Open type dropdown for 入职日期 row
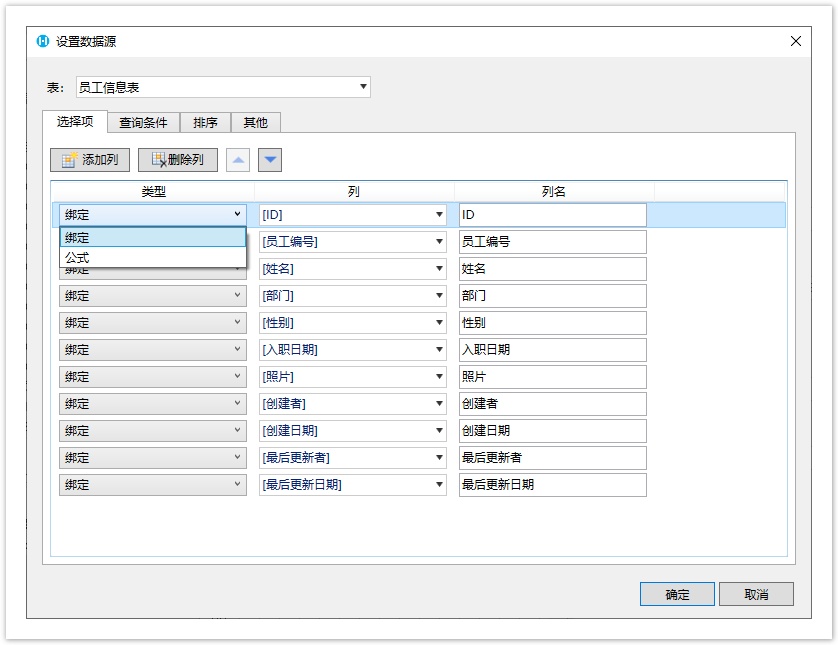Viewport: 838px width, 645px height. [x=152, y=350]
